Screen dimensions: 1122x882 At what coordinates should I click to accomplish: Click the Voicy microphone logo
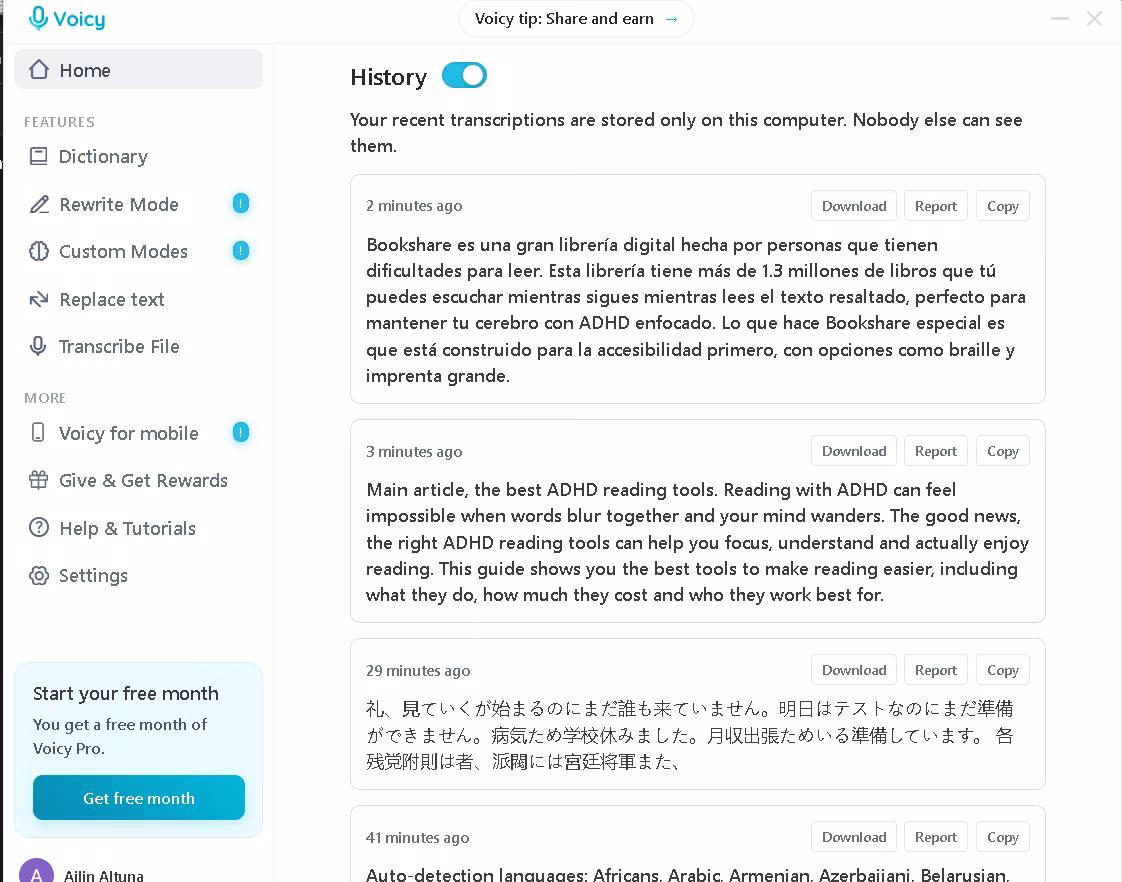tap(38, 18)
